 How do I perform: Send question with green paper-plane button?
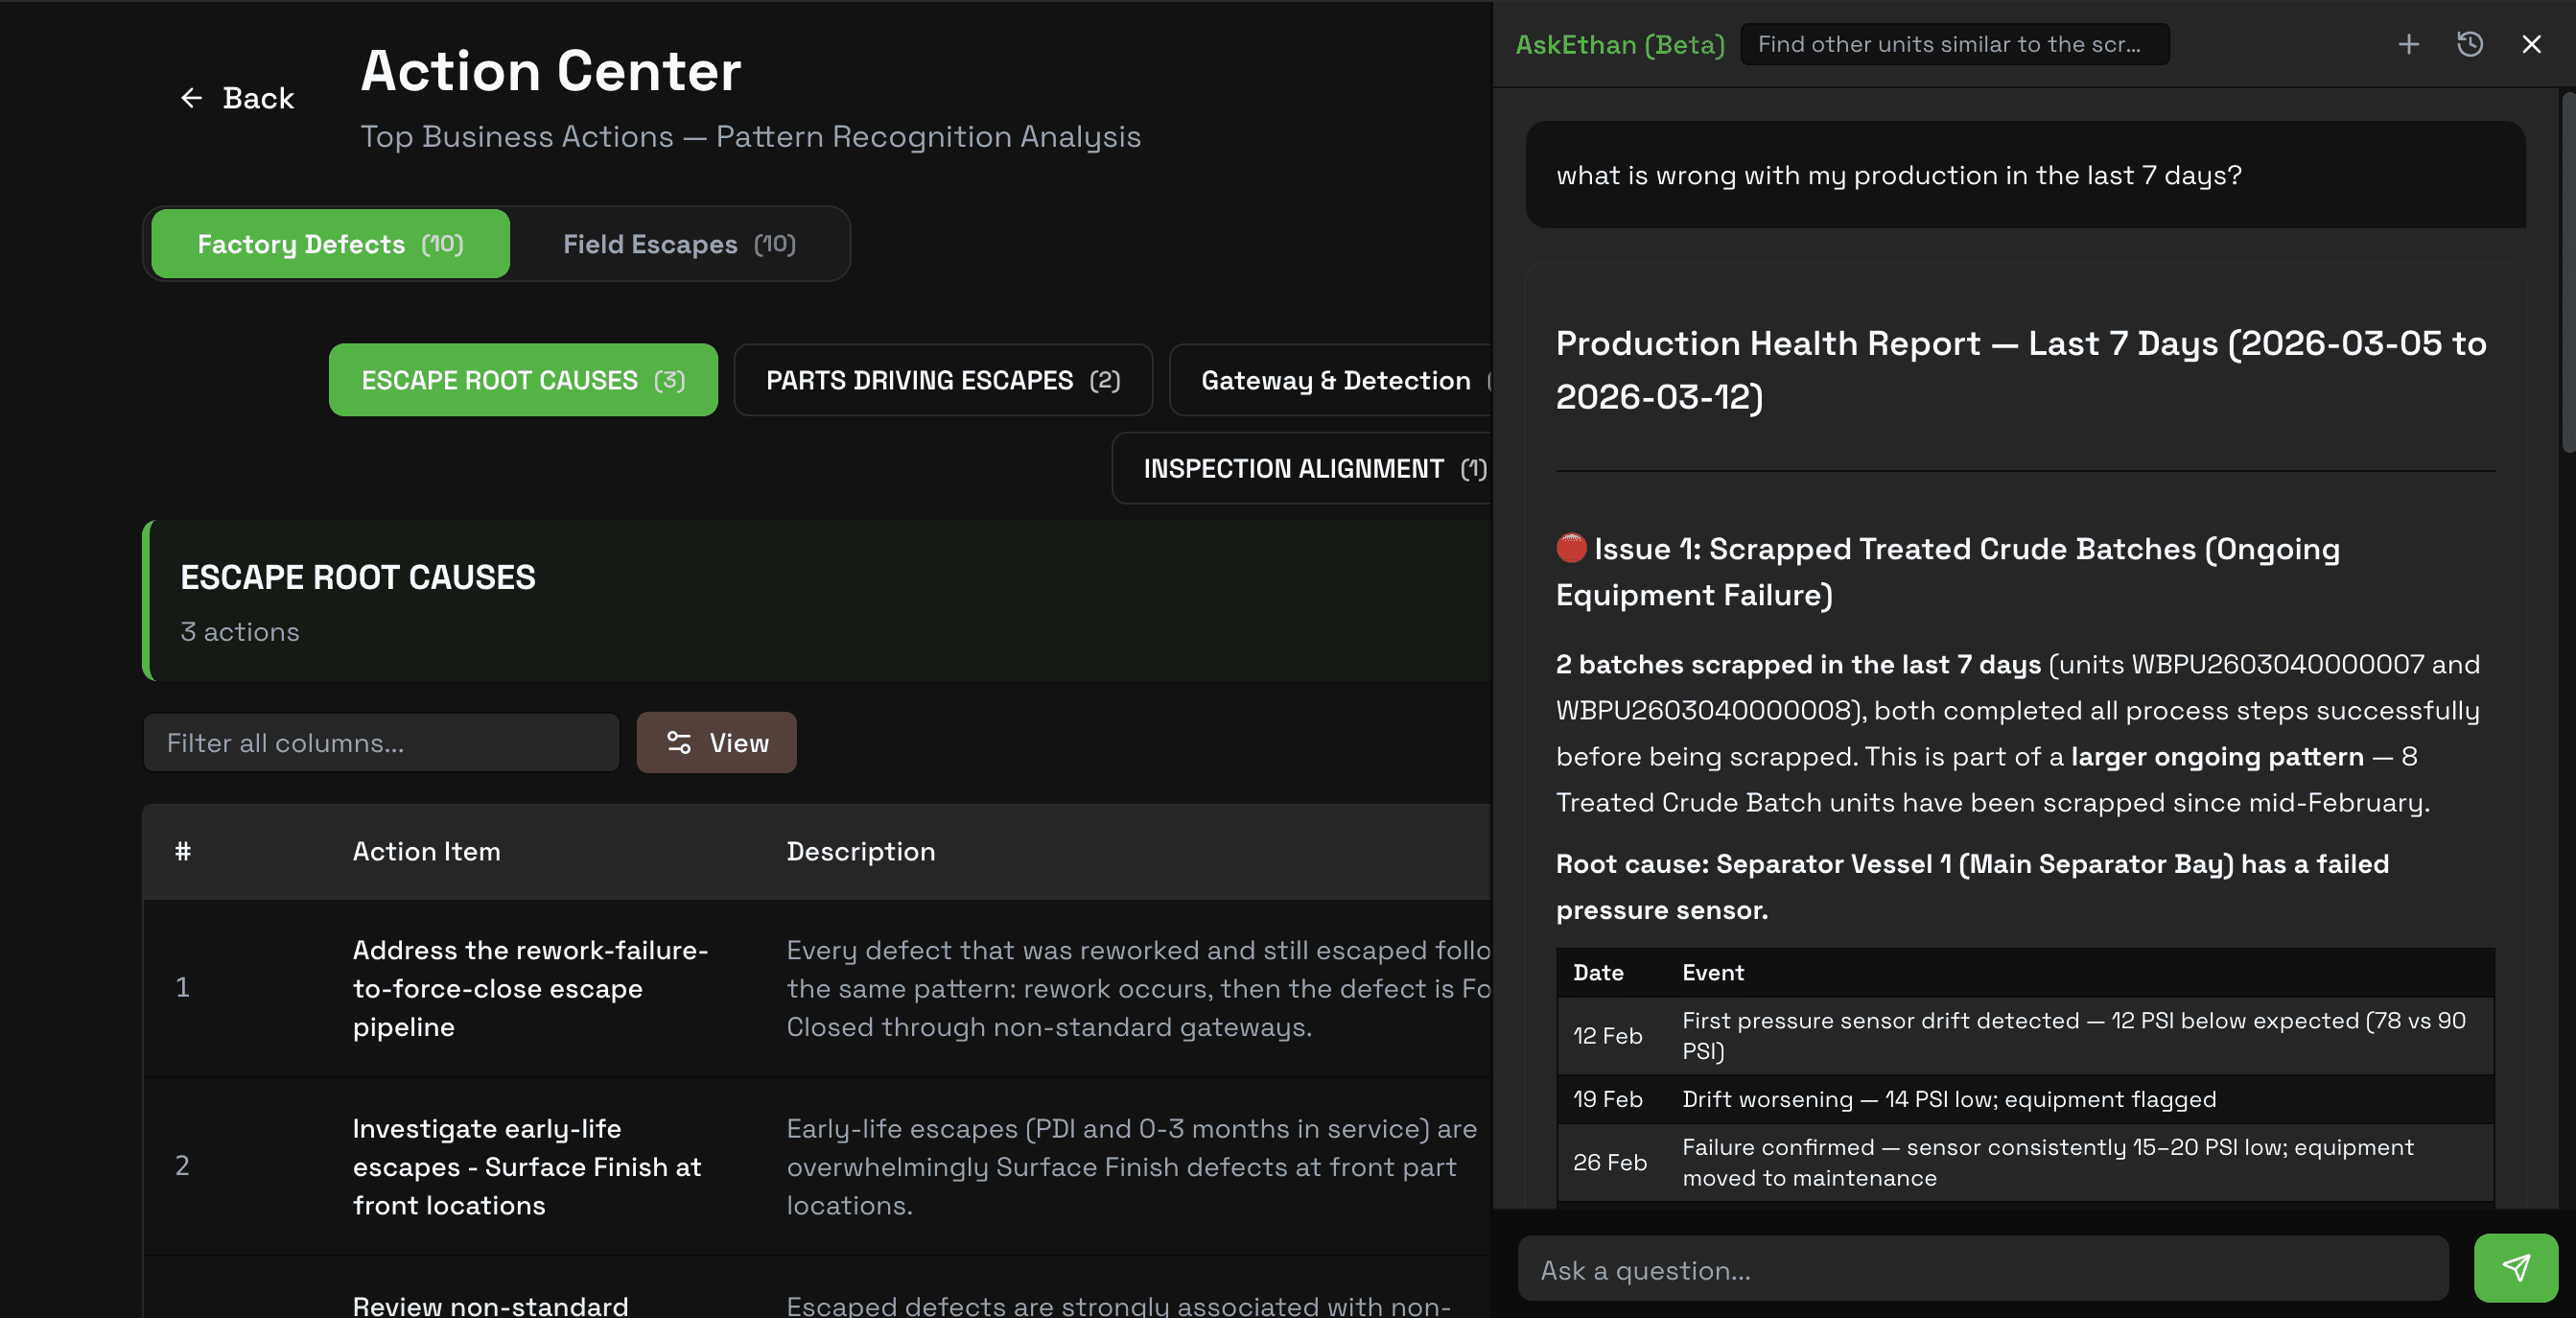[x=2515, y=1268]
